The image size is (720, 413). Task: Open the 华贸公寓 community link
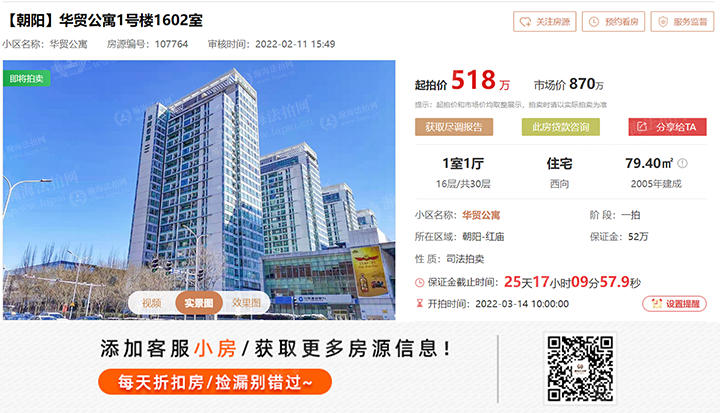[x=481, y=215]
